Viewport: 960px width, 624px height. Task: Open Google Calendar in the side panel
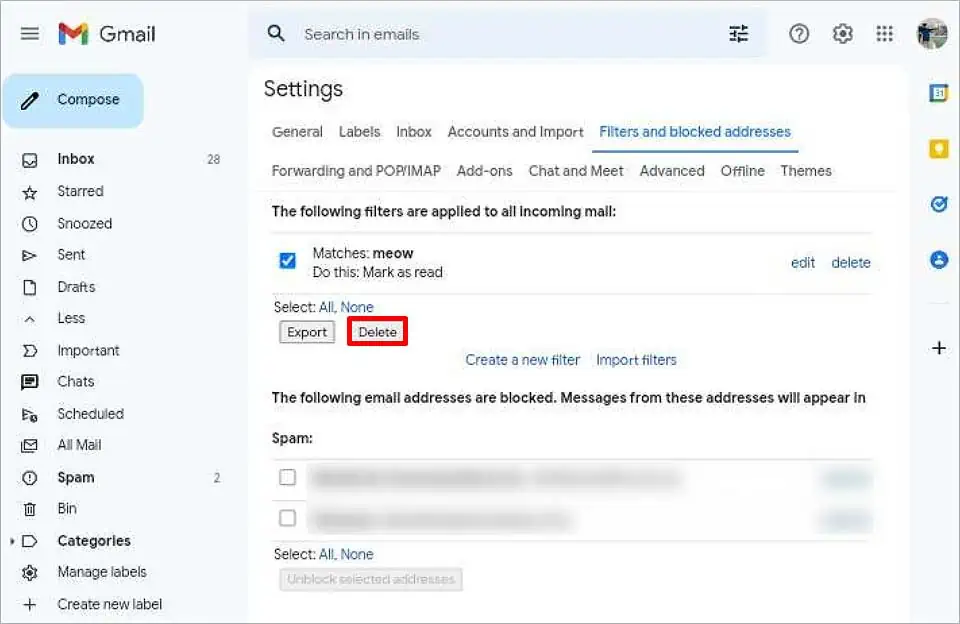point(938,92)
